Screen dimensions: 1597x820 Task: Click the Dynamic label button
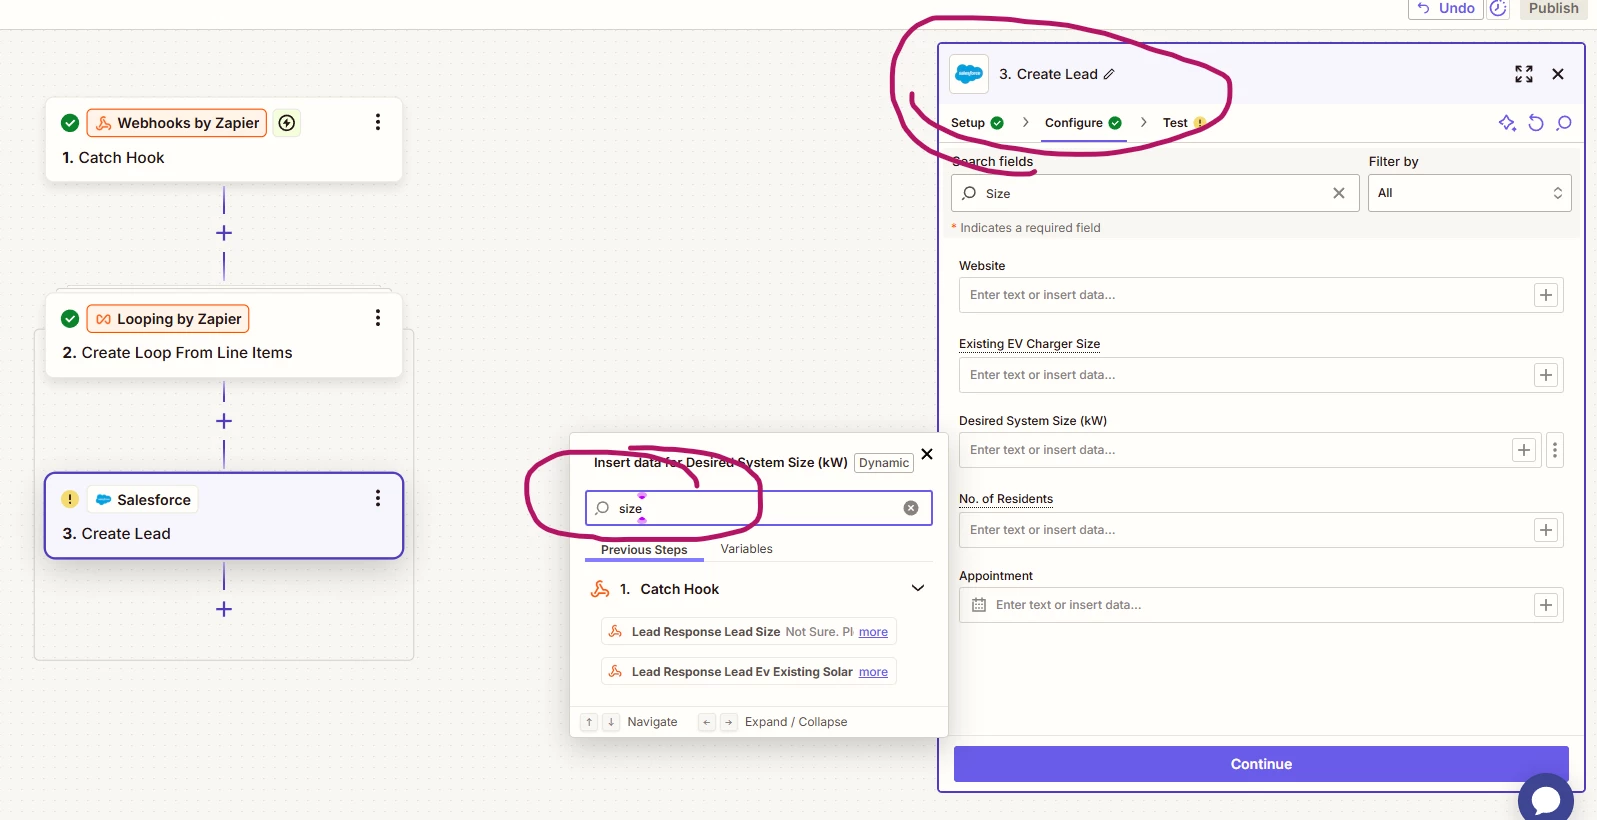[x=884, y=463]
